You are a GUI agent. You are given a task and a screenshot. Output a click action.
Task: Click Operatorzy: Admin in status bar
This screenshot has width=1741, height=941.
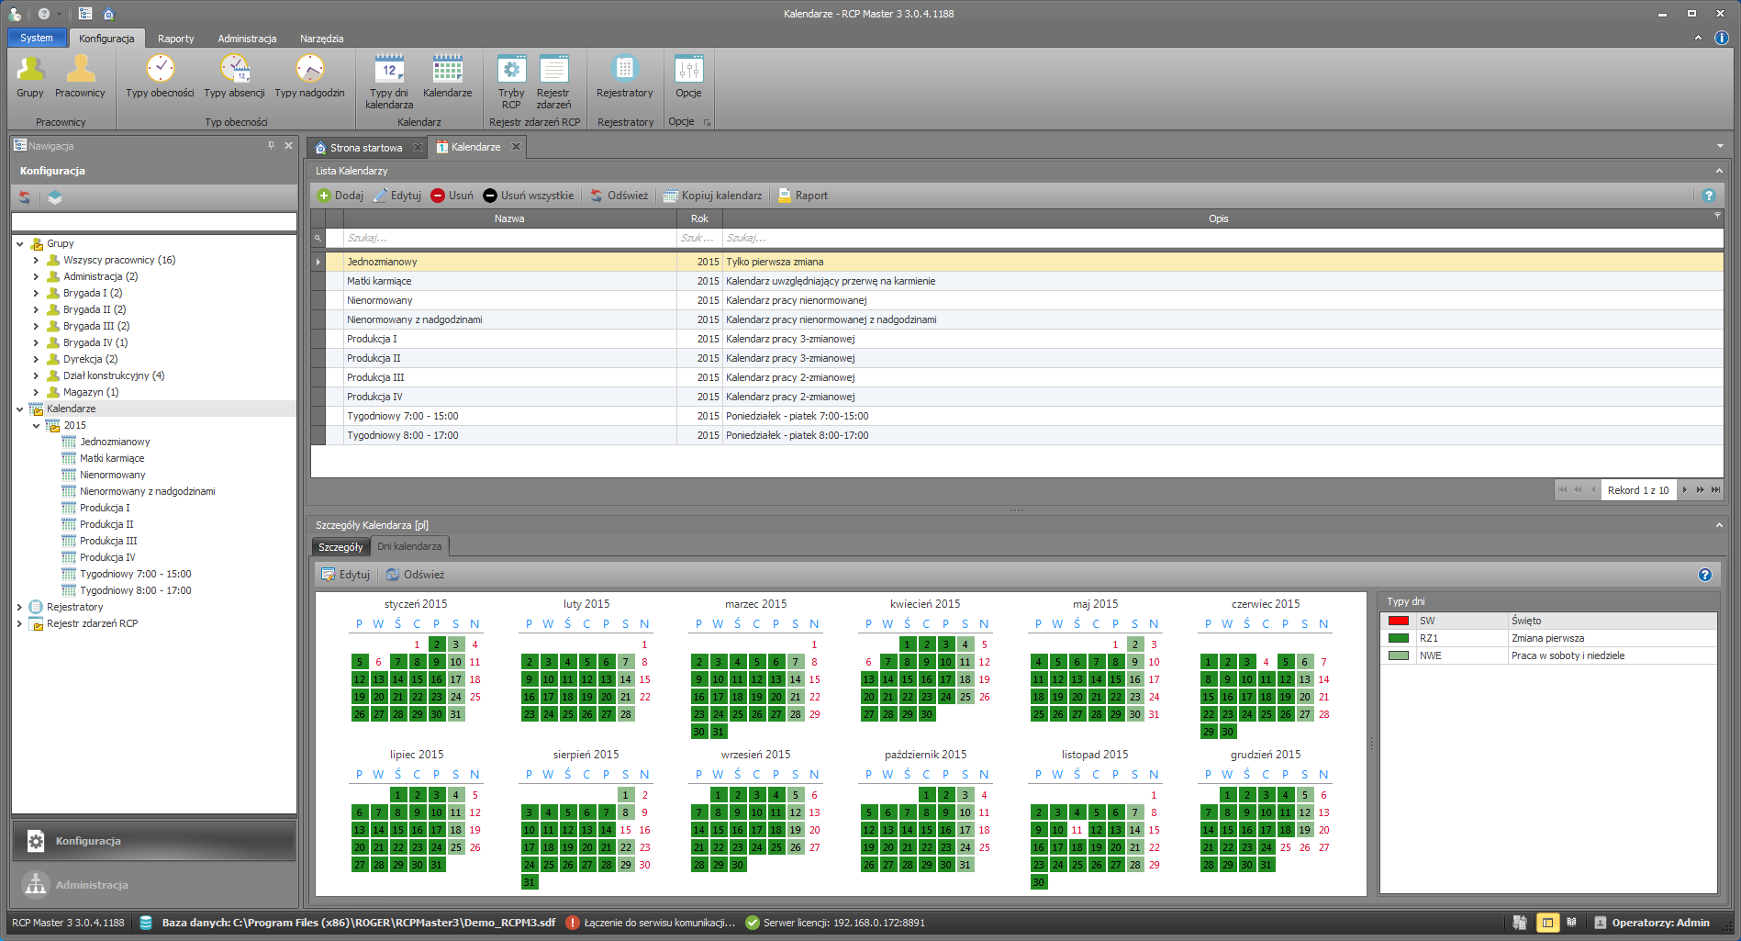(x=1651, y=923)
